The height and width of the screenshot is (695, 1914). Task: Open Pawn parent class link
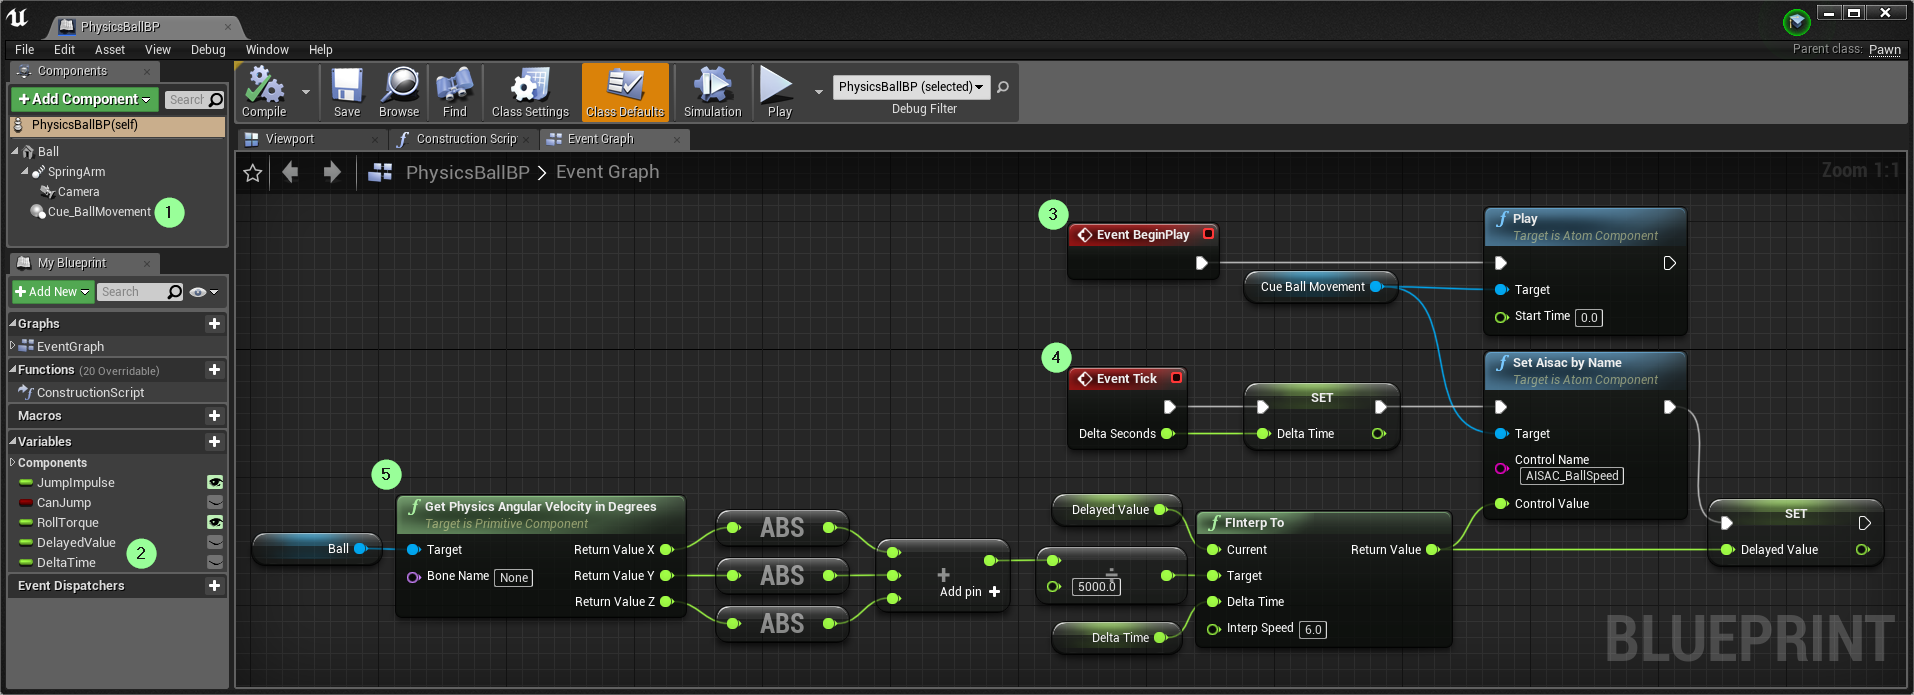1885,49
